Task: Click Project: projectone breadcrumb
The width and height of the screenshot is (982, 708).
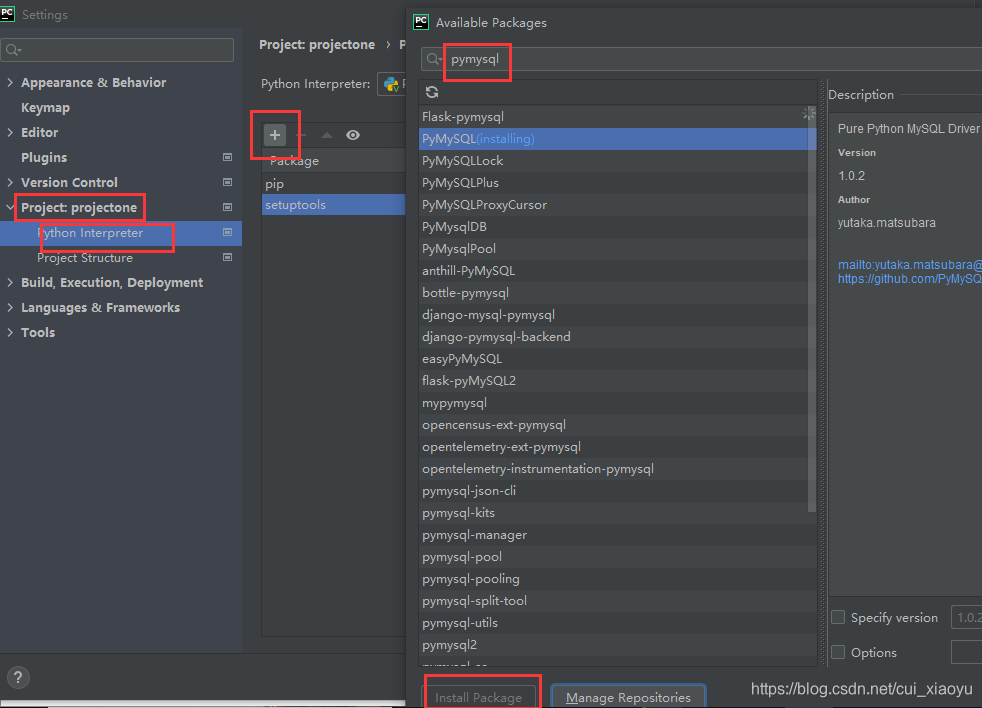Action: [x=317, y=45]
